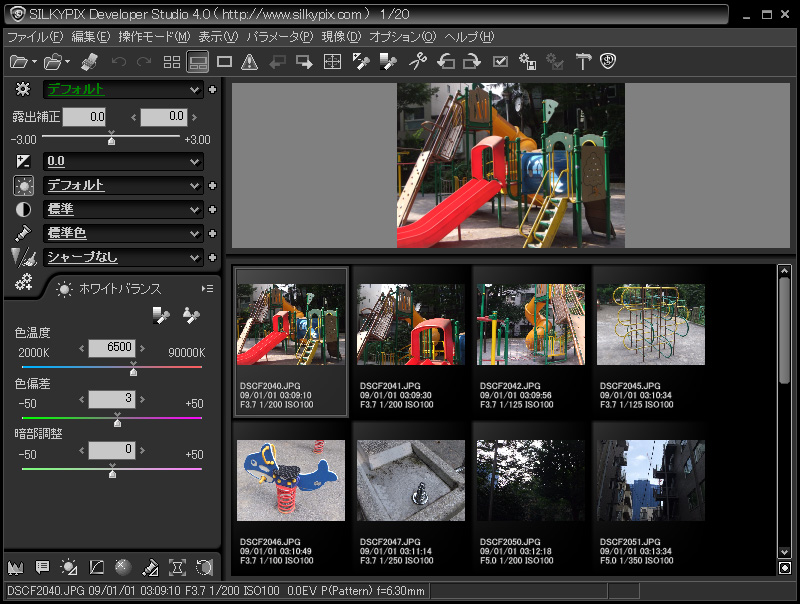Click the mark checkbox icon on toolbar

pos(498,62)
